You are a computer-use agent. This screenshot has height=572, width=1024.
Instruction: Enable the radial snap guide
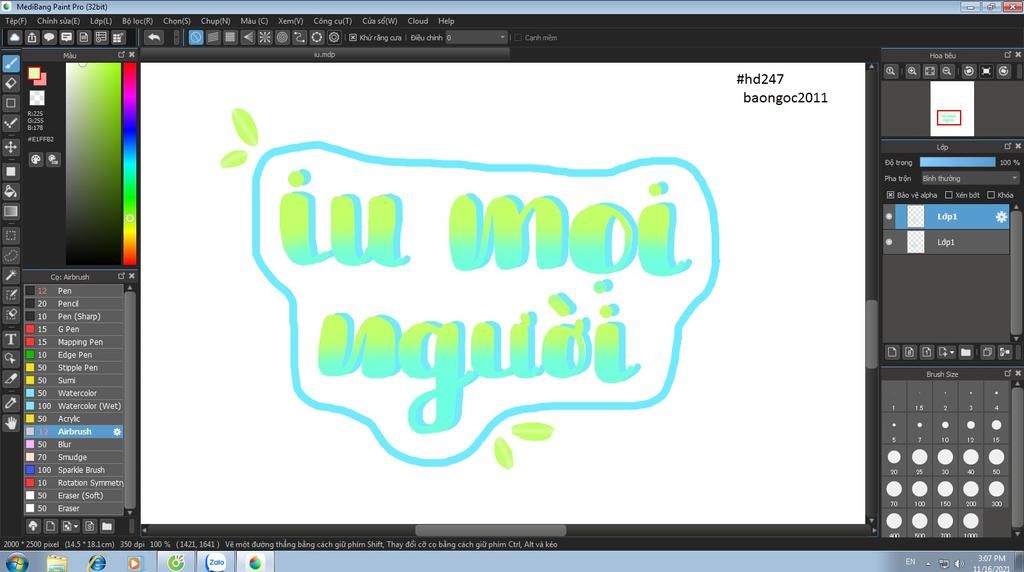[264, 37]
